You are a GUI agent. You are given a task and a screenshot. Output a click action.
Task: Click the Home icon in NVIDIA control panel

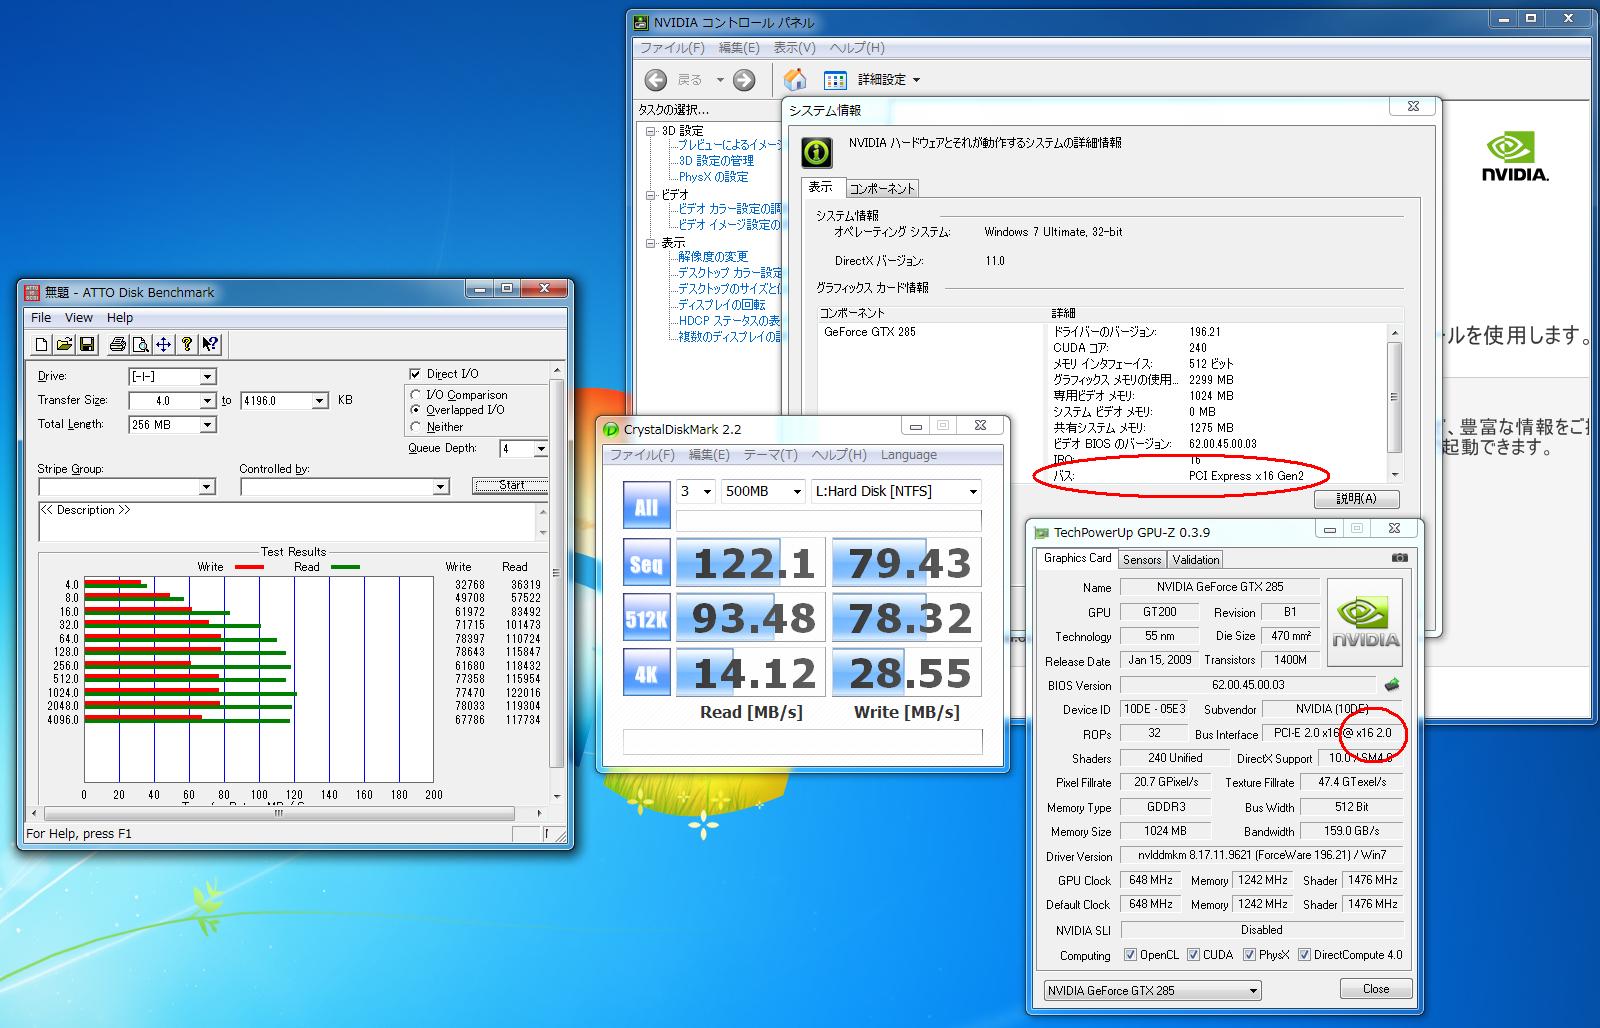[x=795, y=80]
